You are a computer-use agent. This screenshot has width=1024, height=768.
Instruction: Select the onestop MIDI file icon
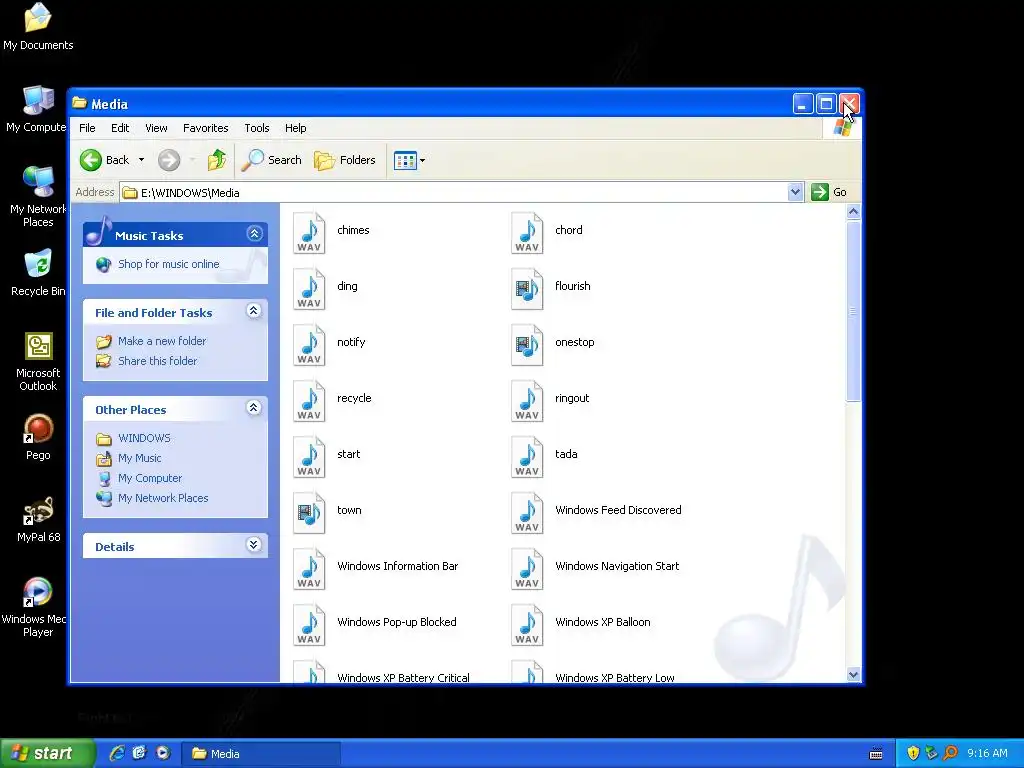(x=527, y=345)
